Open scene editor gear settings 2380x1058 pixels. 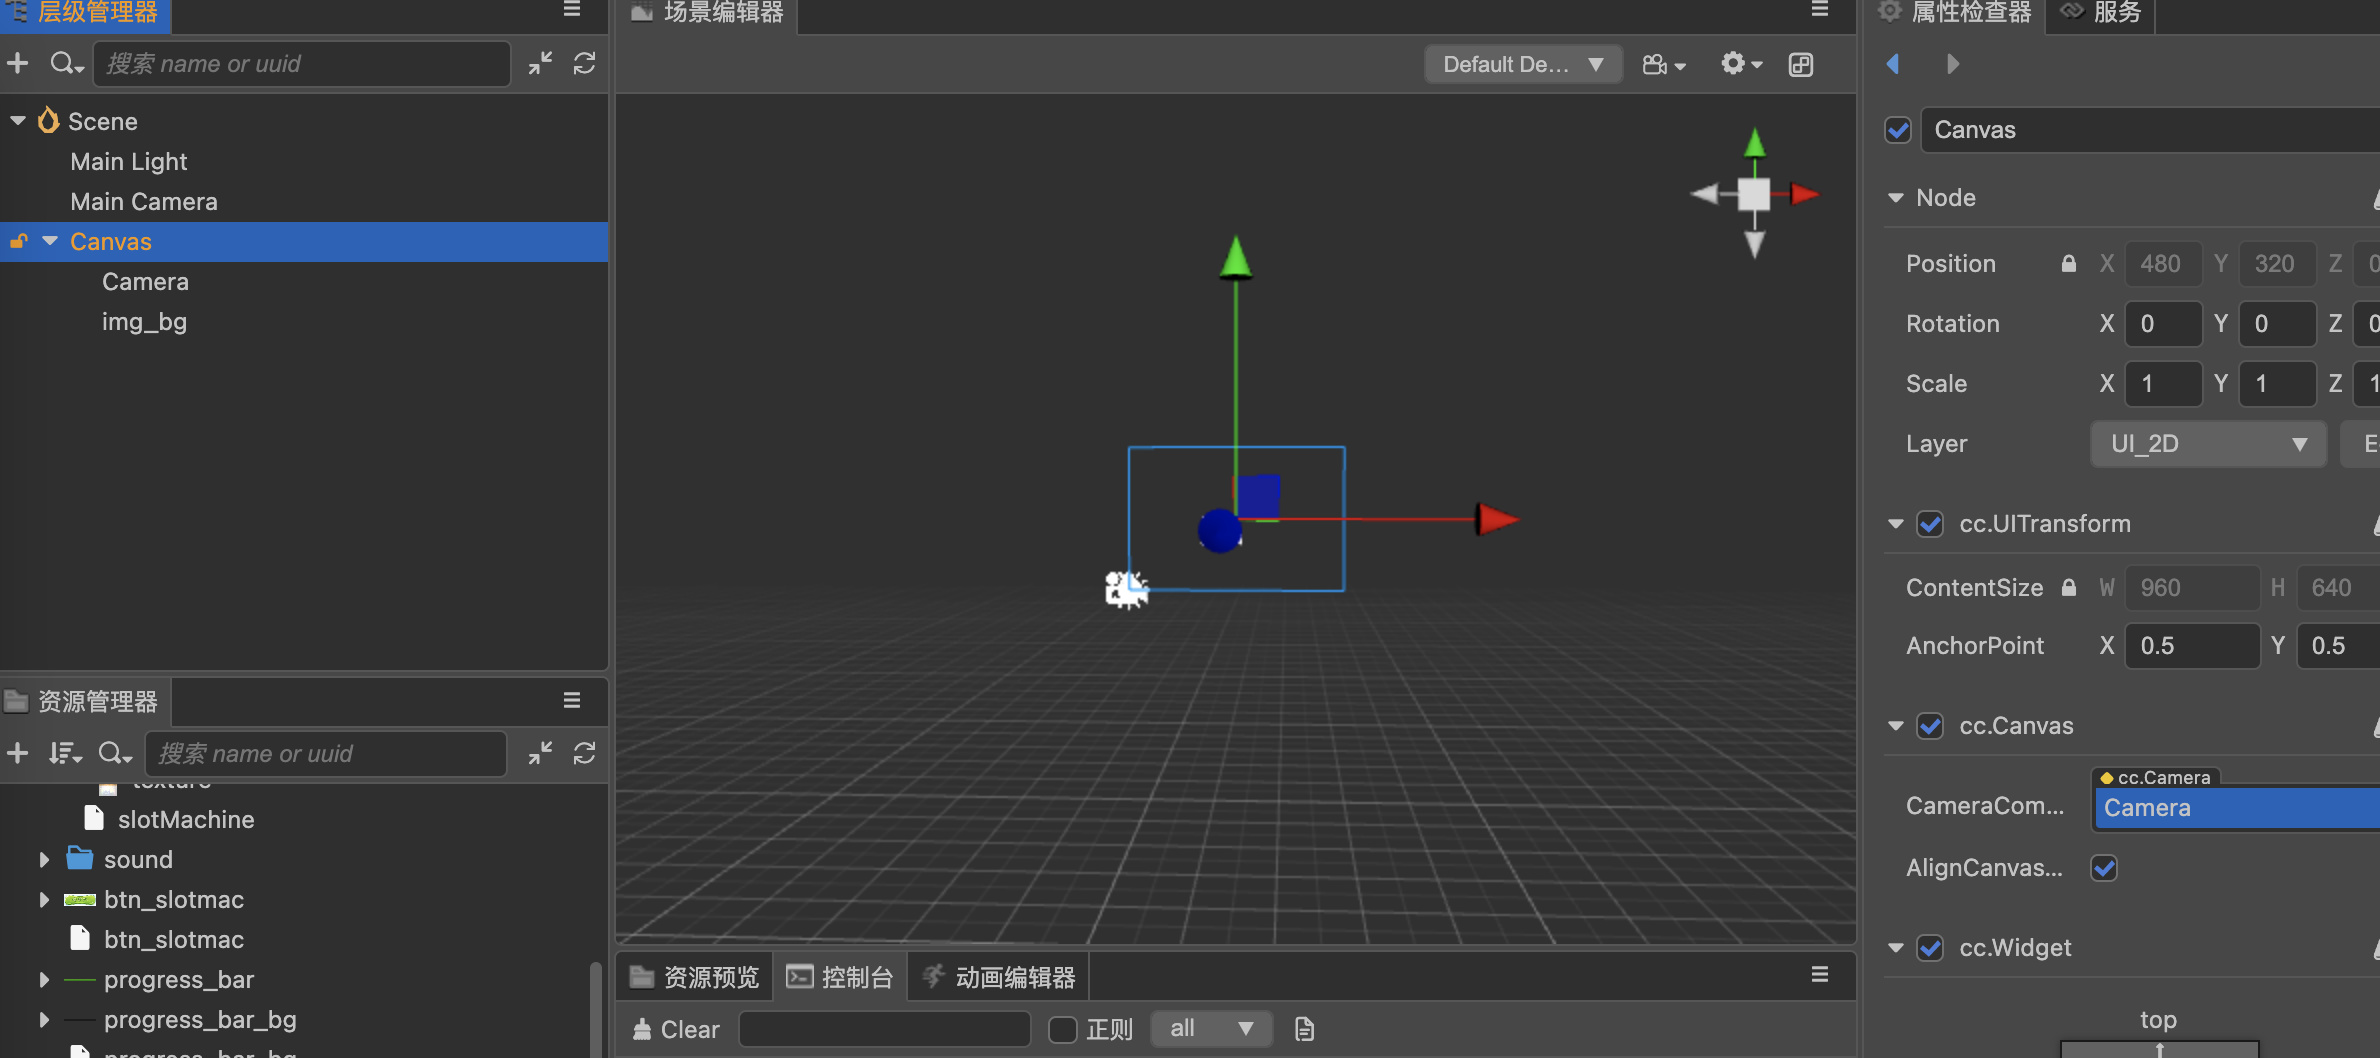pyautogui.click(x=1741, y=65)
